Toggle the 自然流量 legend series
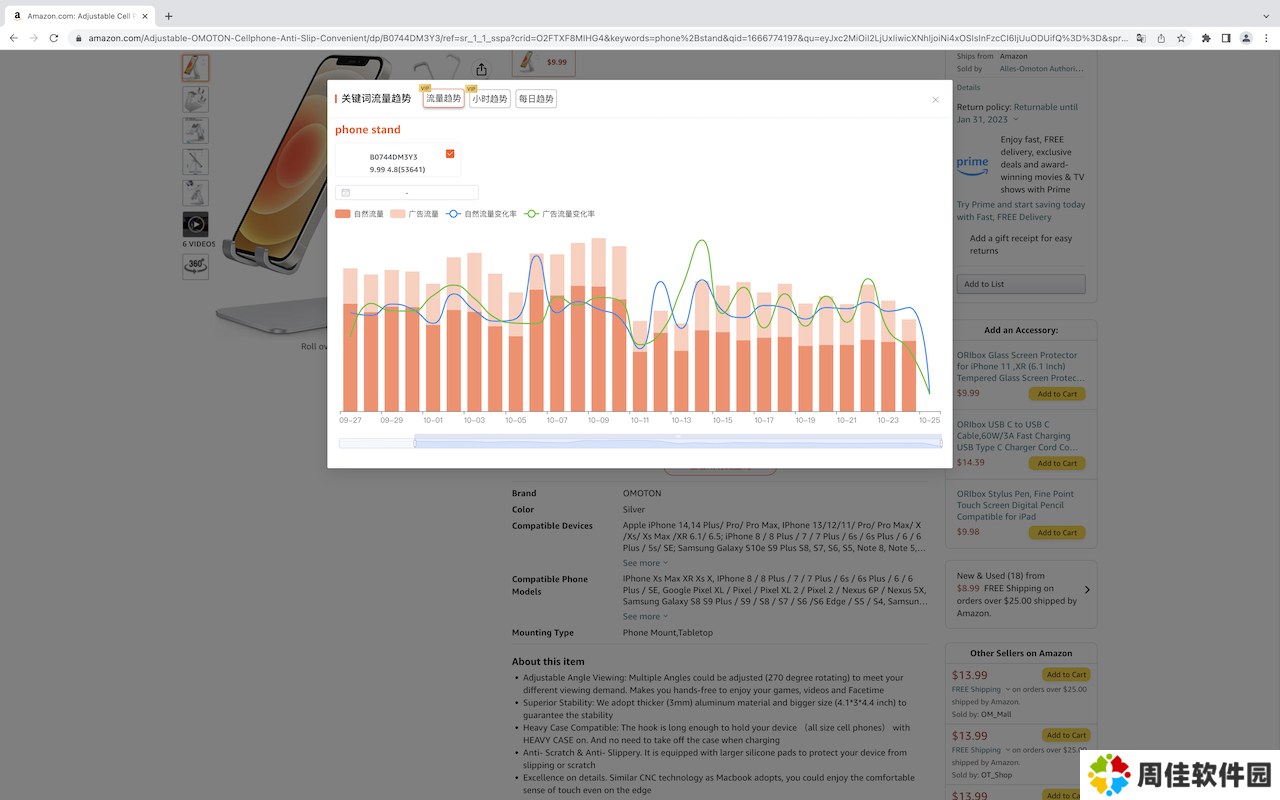The width and height of the screenshot is (1280, 800). (x=360, y=214)
